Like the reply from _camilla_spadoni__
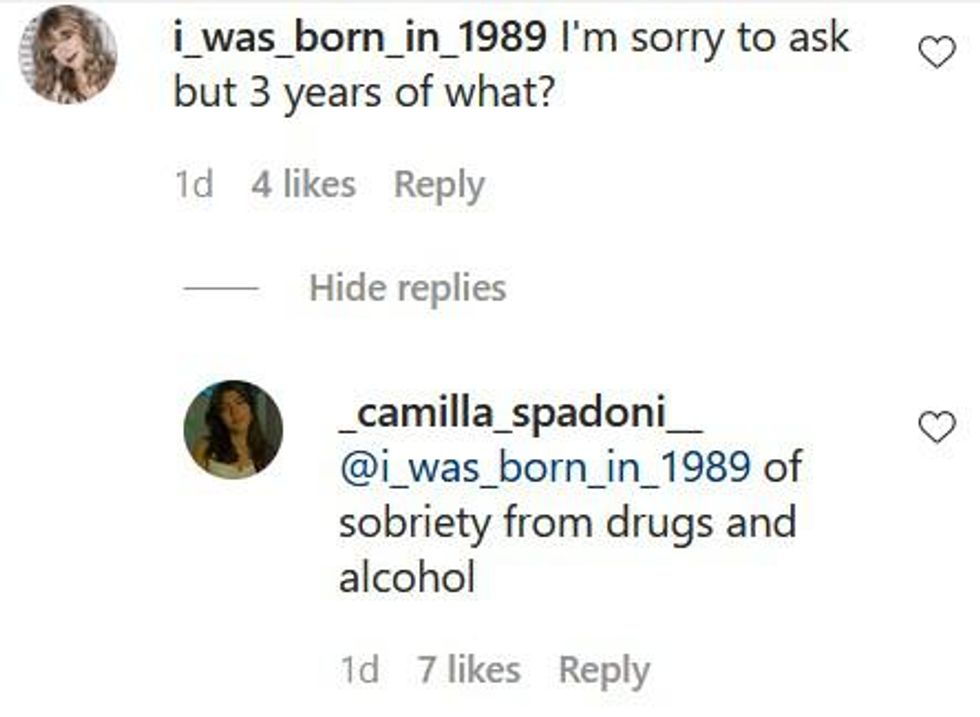Viewport: 980px width, 717px height. tap(936, 428)
